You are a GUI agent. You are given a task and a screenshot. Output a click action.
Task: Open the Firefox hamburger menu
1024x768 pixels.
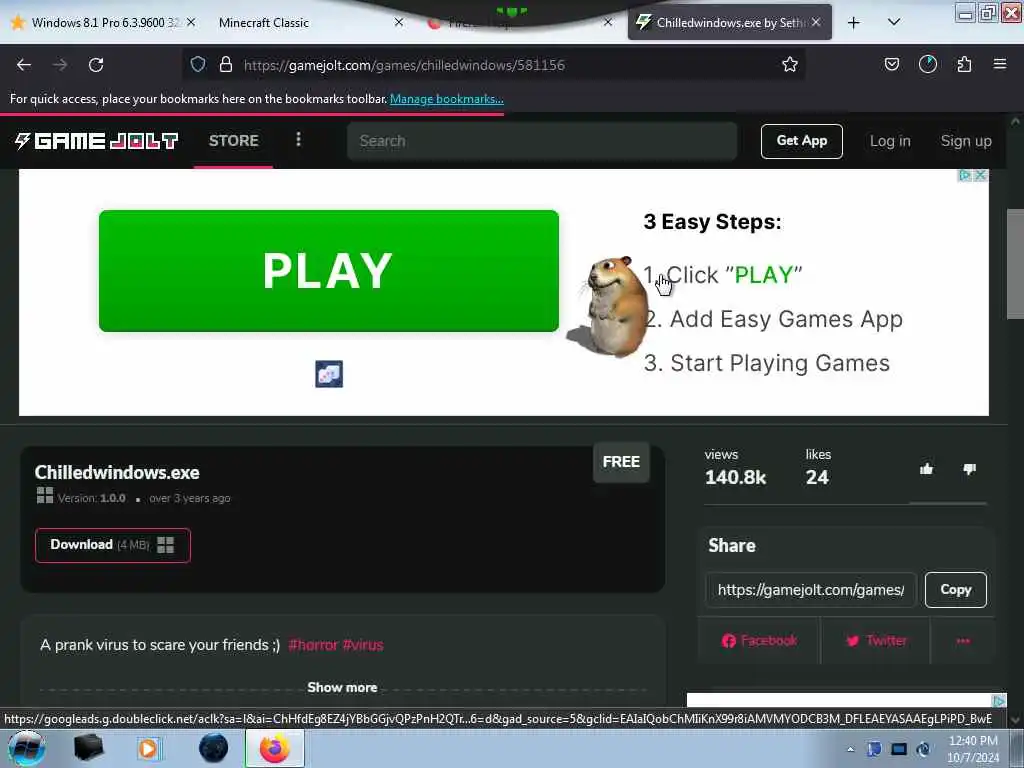pyautogui.click(x=1000, y=64)
